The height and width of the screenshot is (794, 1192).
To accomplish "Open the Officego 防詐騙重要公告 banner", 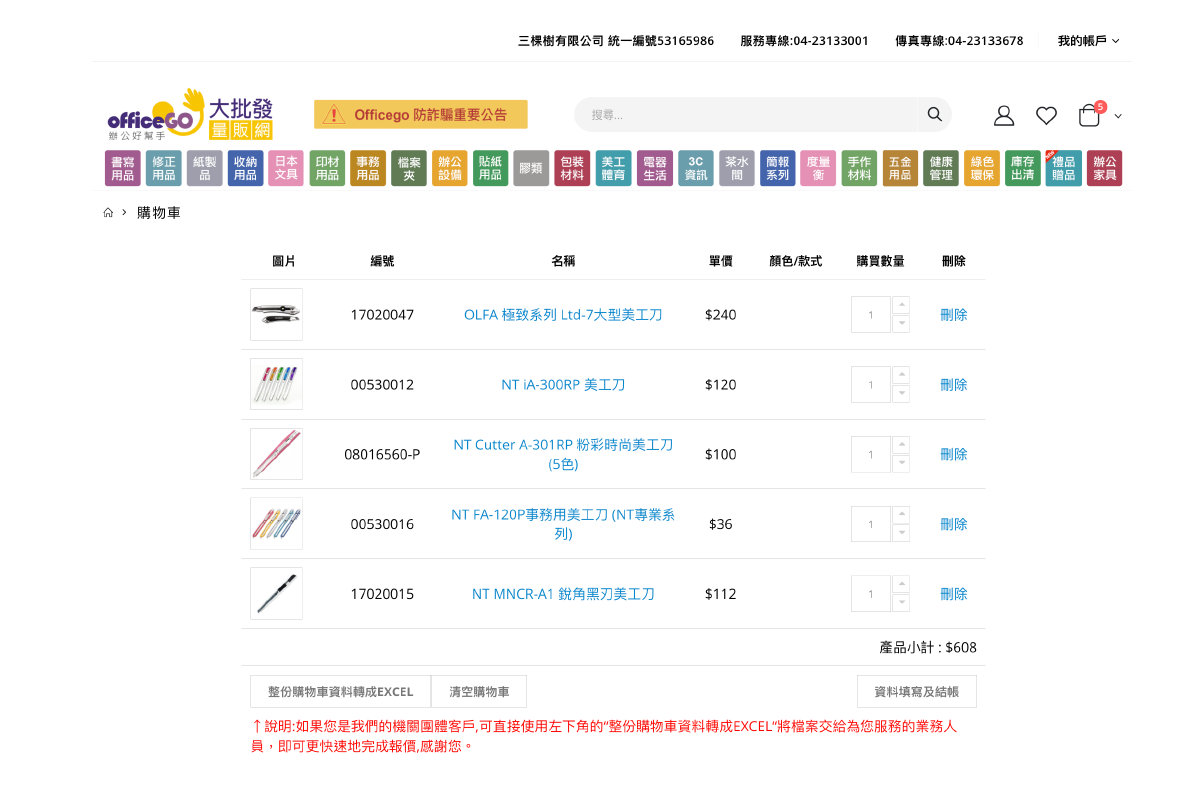I will pyautogui.click(x=421, y=115).
